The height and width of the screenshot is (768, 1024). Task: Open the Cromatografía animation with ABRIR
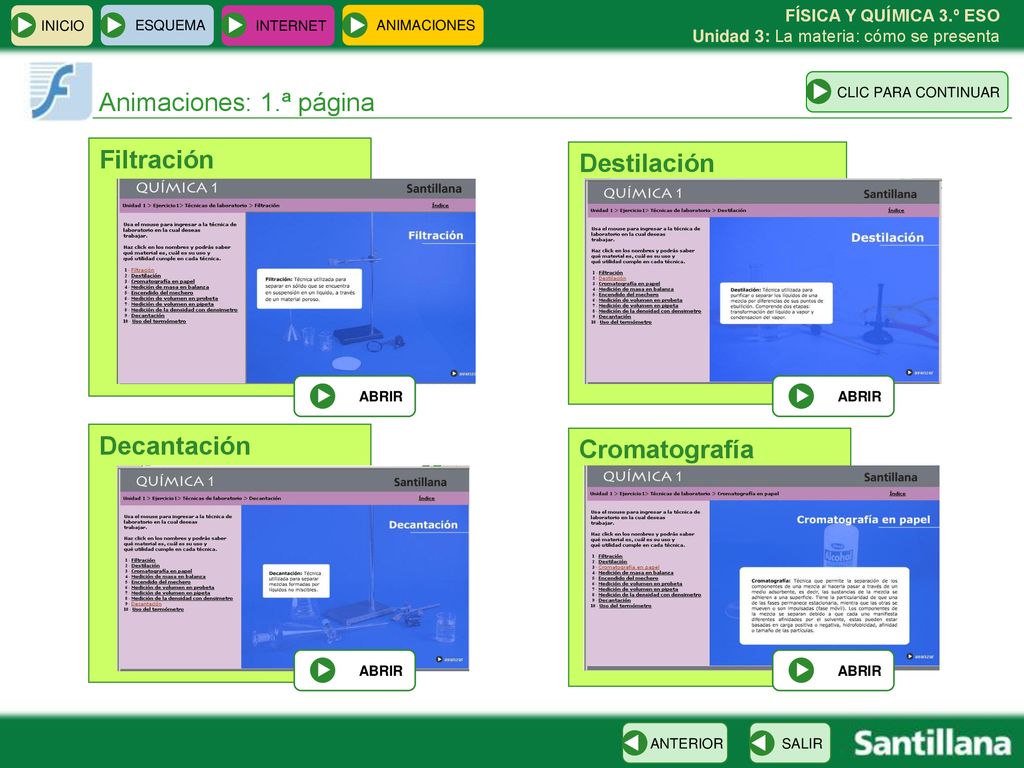click(833, 670)
